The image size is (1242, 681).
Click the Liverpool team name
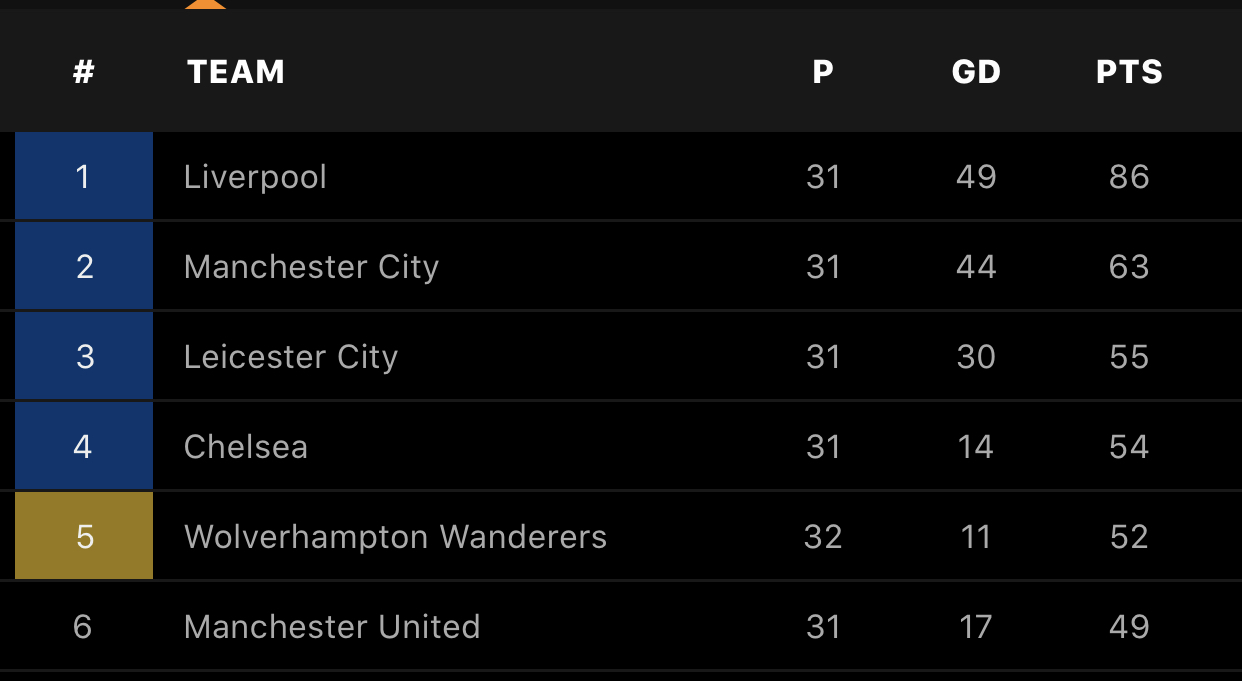[255, 177]
